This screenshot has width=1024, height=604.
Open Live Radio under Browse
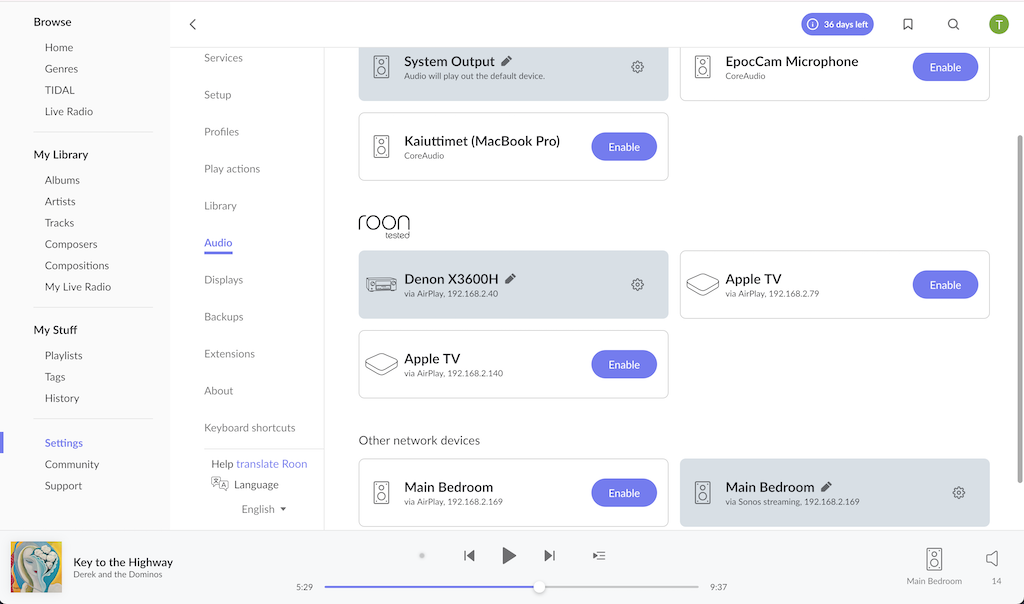click(x=69, y=112)
